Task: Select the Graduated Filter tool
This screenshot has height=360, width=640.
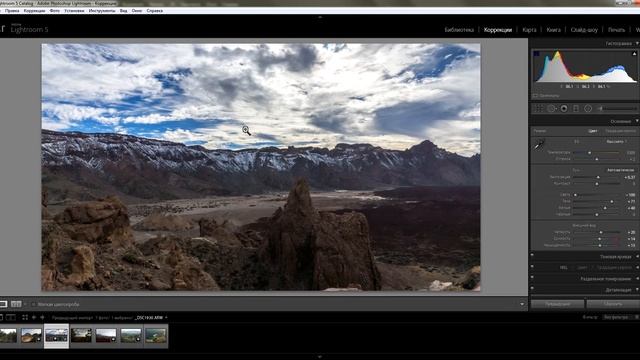Action: tap(576, 109)
